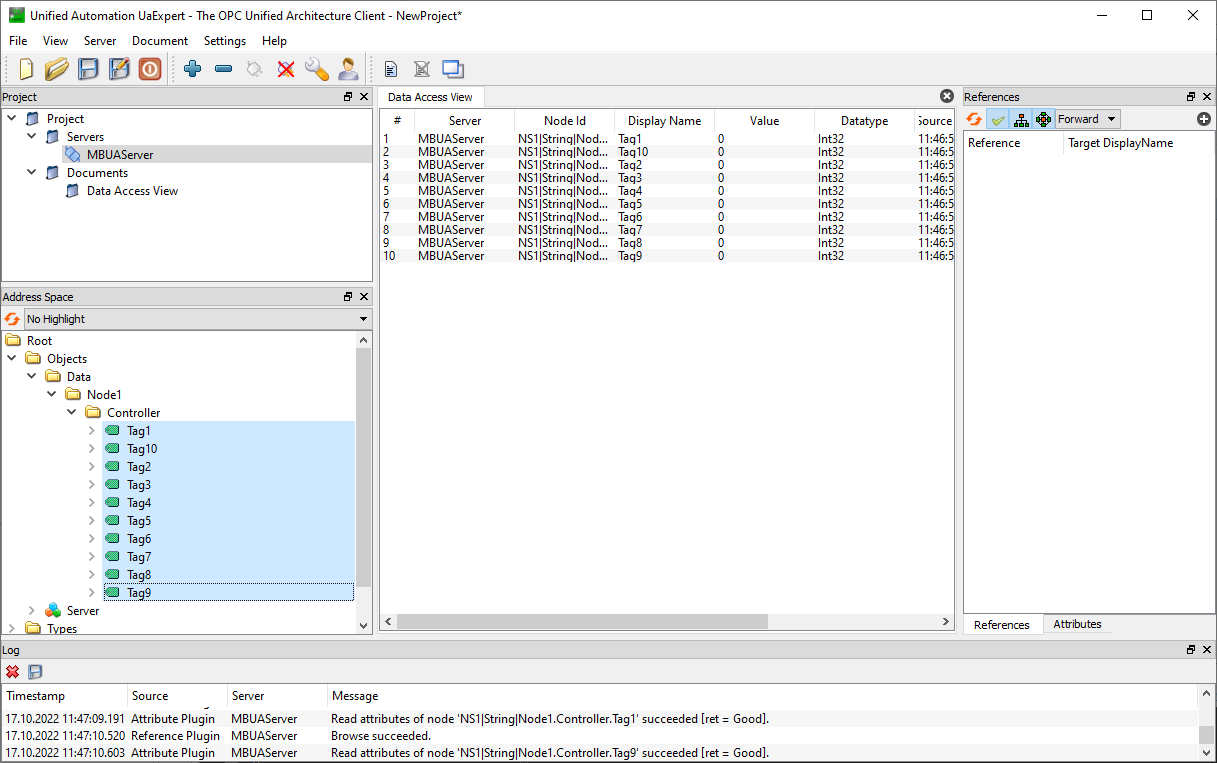Click the Browse succeeded log message

(380, 736)
